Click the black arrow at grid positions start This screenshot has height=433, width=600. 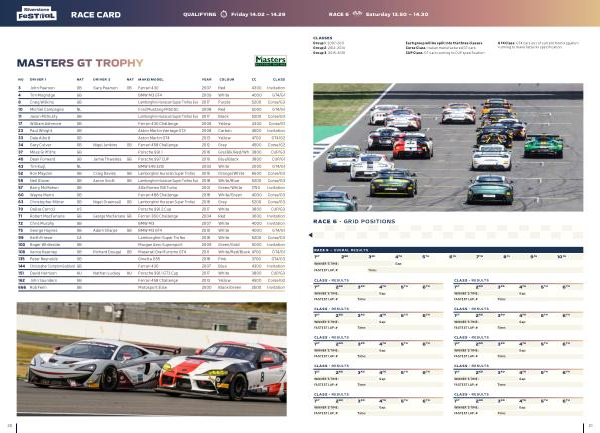tap(311, 235)
